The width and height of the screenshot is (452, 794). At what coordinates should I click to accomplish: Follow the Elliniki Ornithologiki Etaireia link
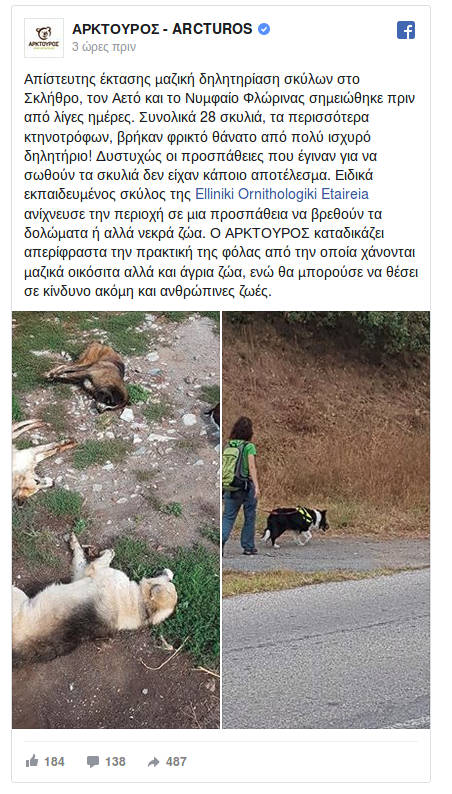[x=282, y=194]
